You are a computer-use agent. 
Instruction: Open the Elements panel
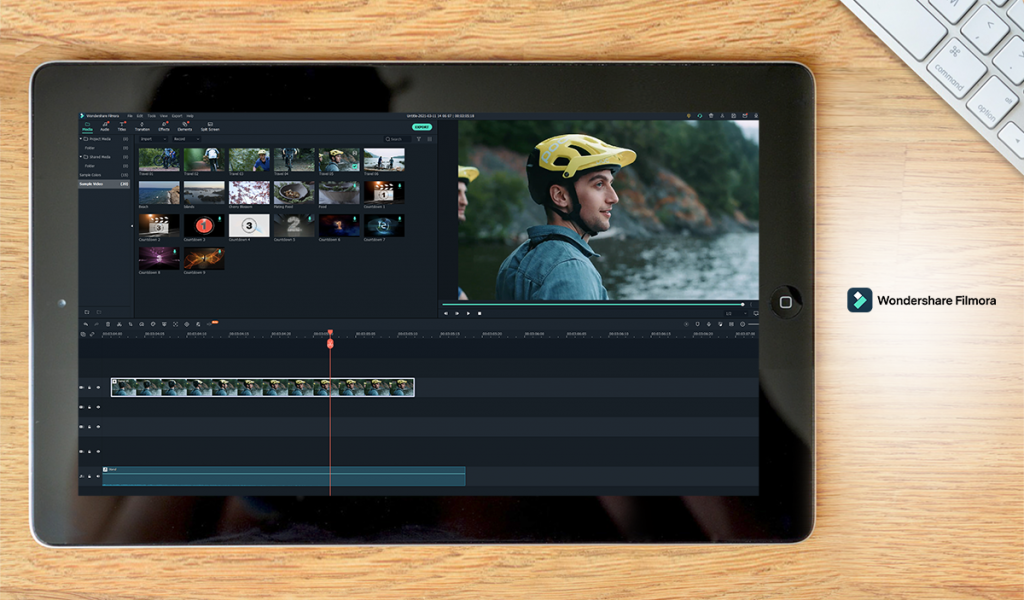185,127
